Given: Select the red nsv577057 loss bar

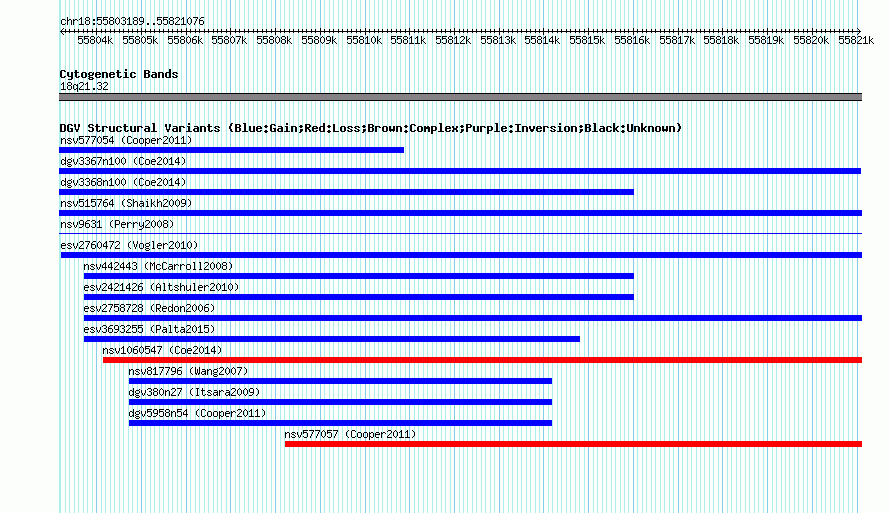Looking at the screenshot, I should (x=573, y=444).
